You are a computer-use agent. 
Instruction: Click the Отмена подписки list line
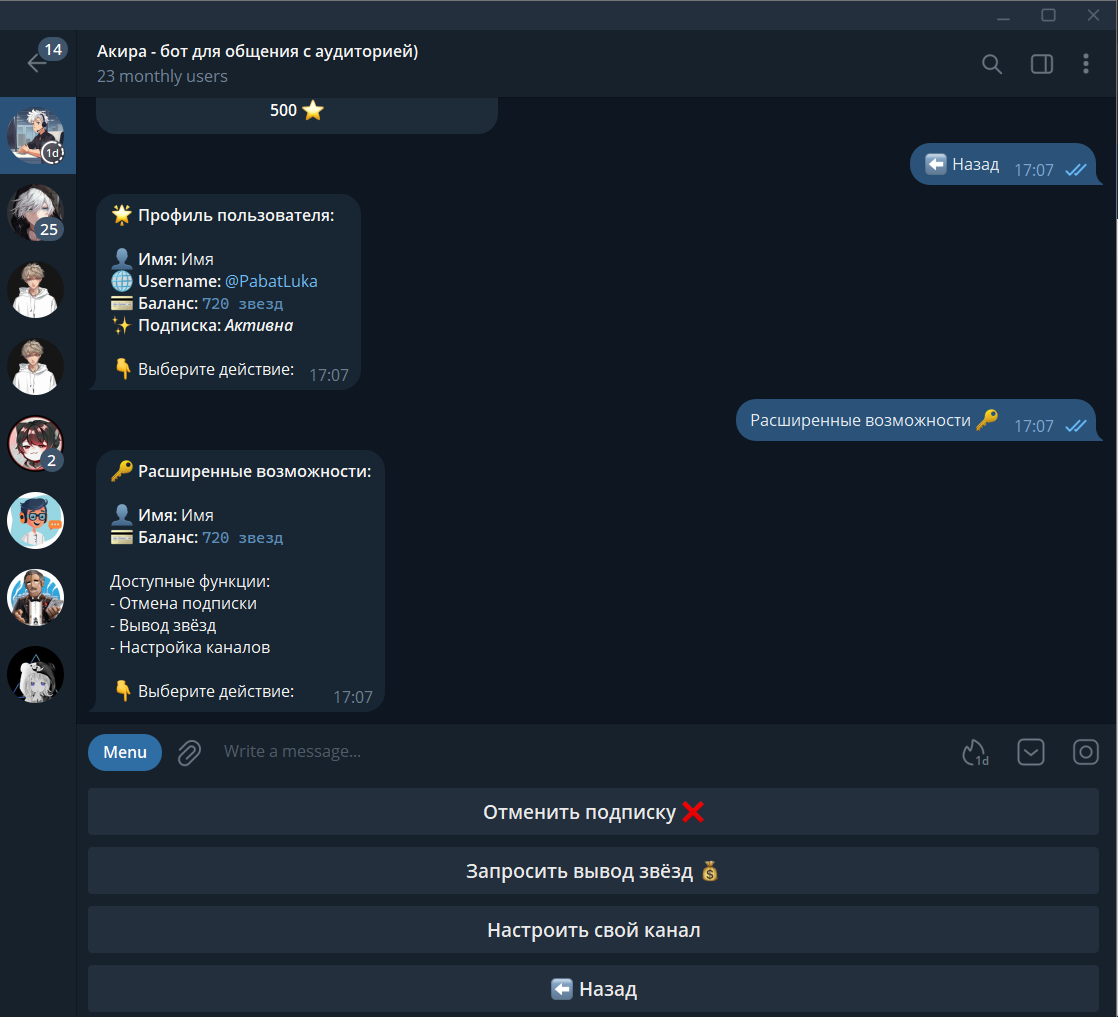point(183,603)
